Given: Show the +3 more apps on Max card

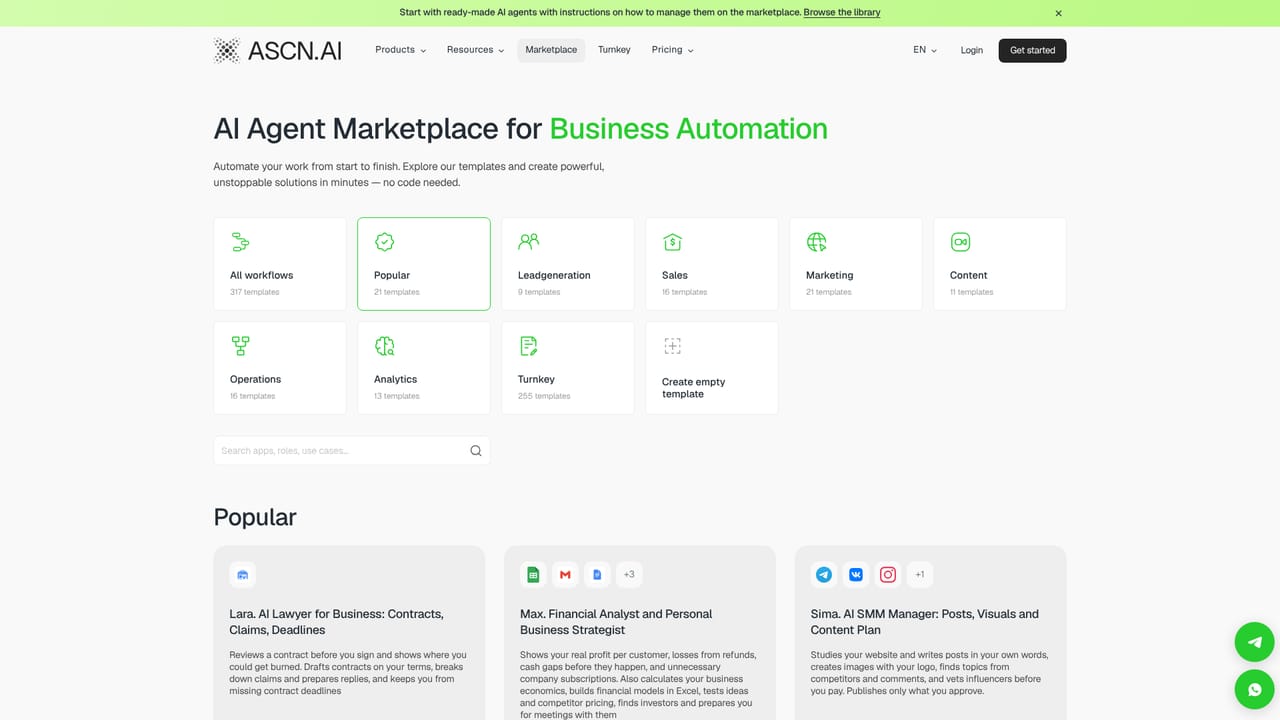Looking at the screenshot, I should click(629, 574).
